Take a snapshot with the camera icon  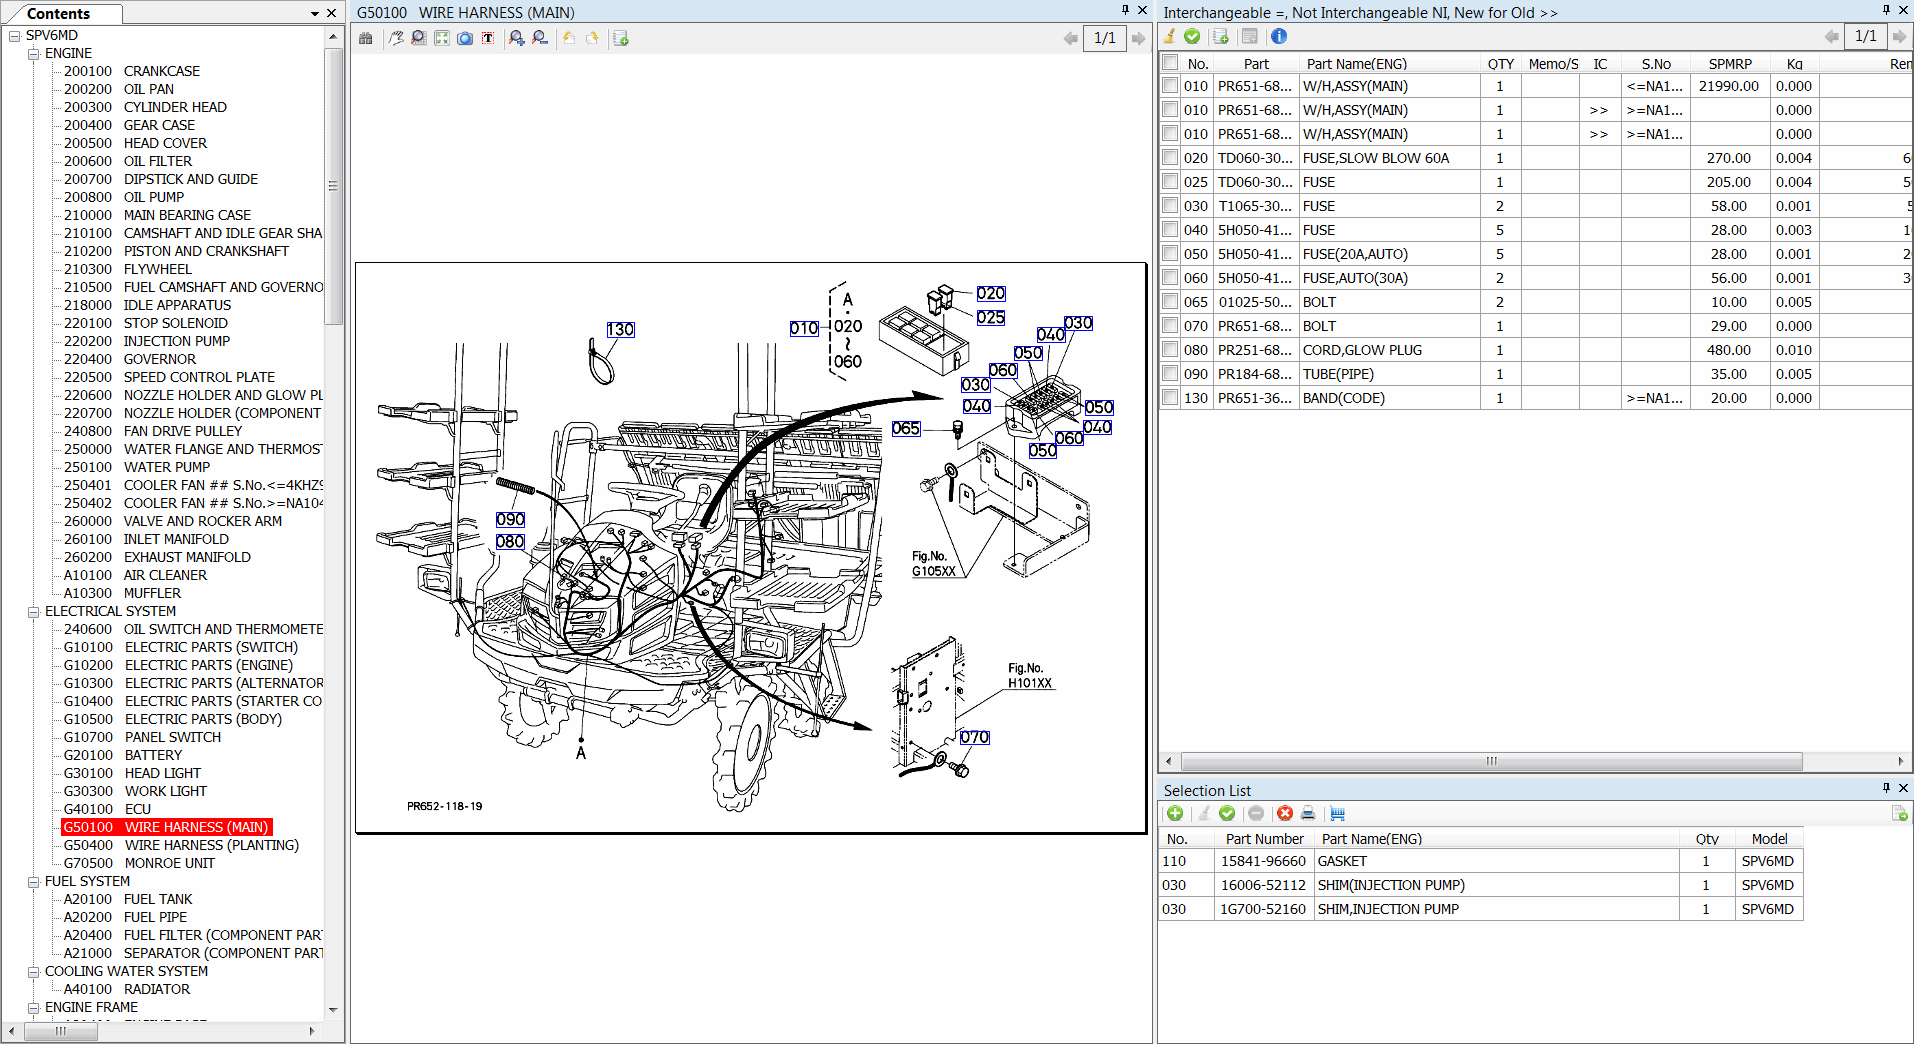tap(465, 38)
